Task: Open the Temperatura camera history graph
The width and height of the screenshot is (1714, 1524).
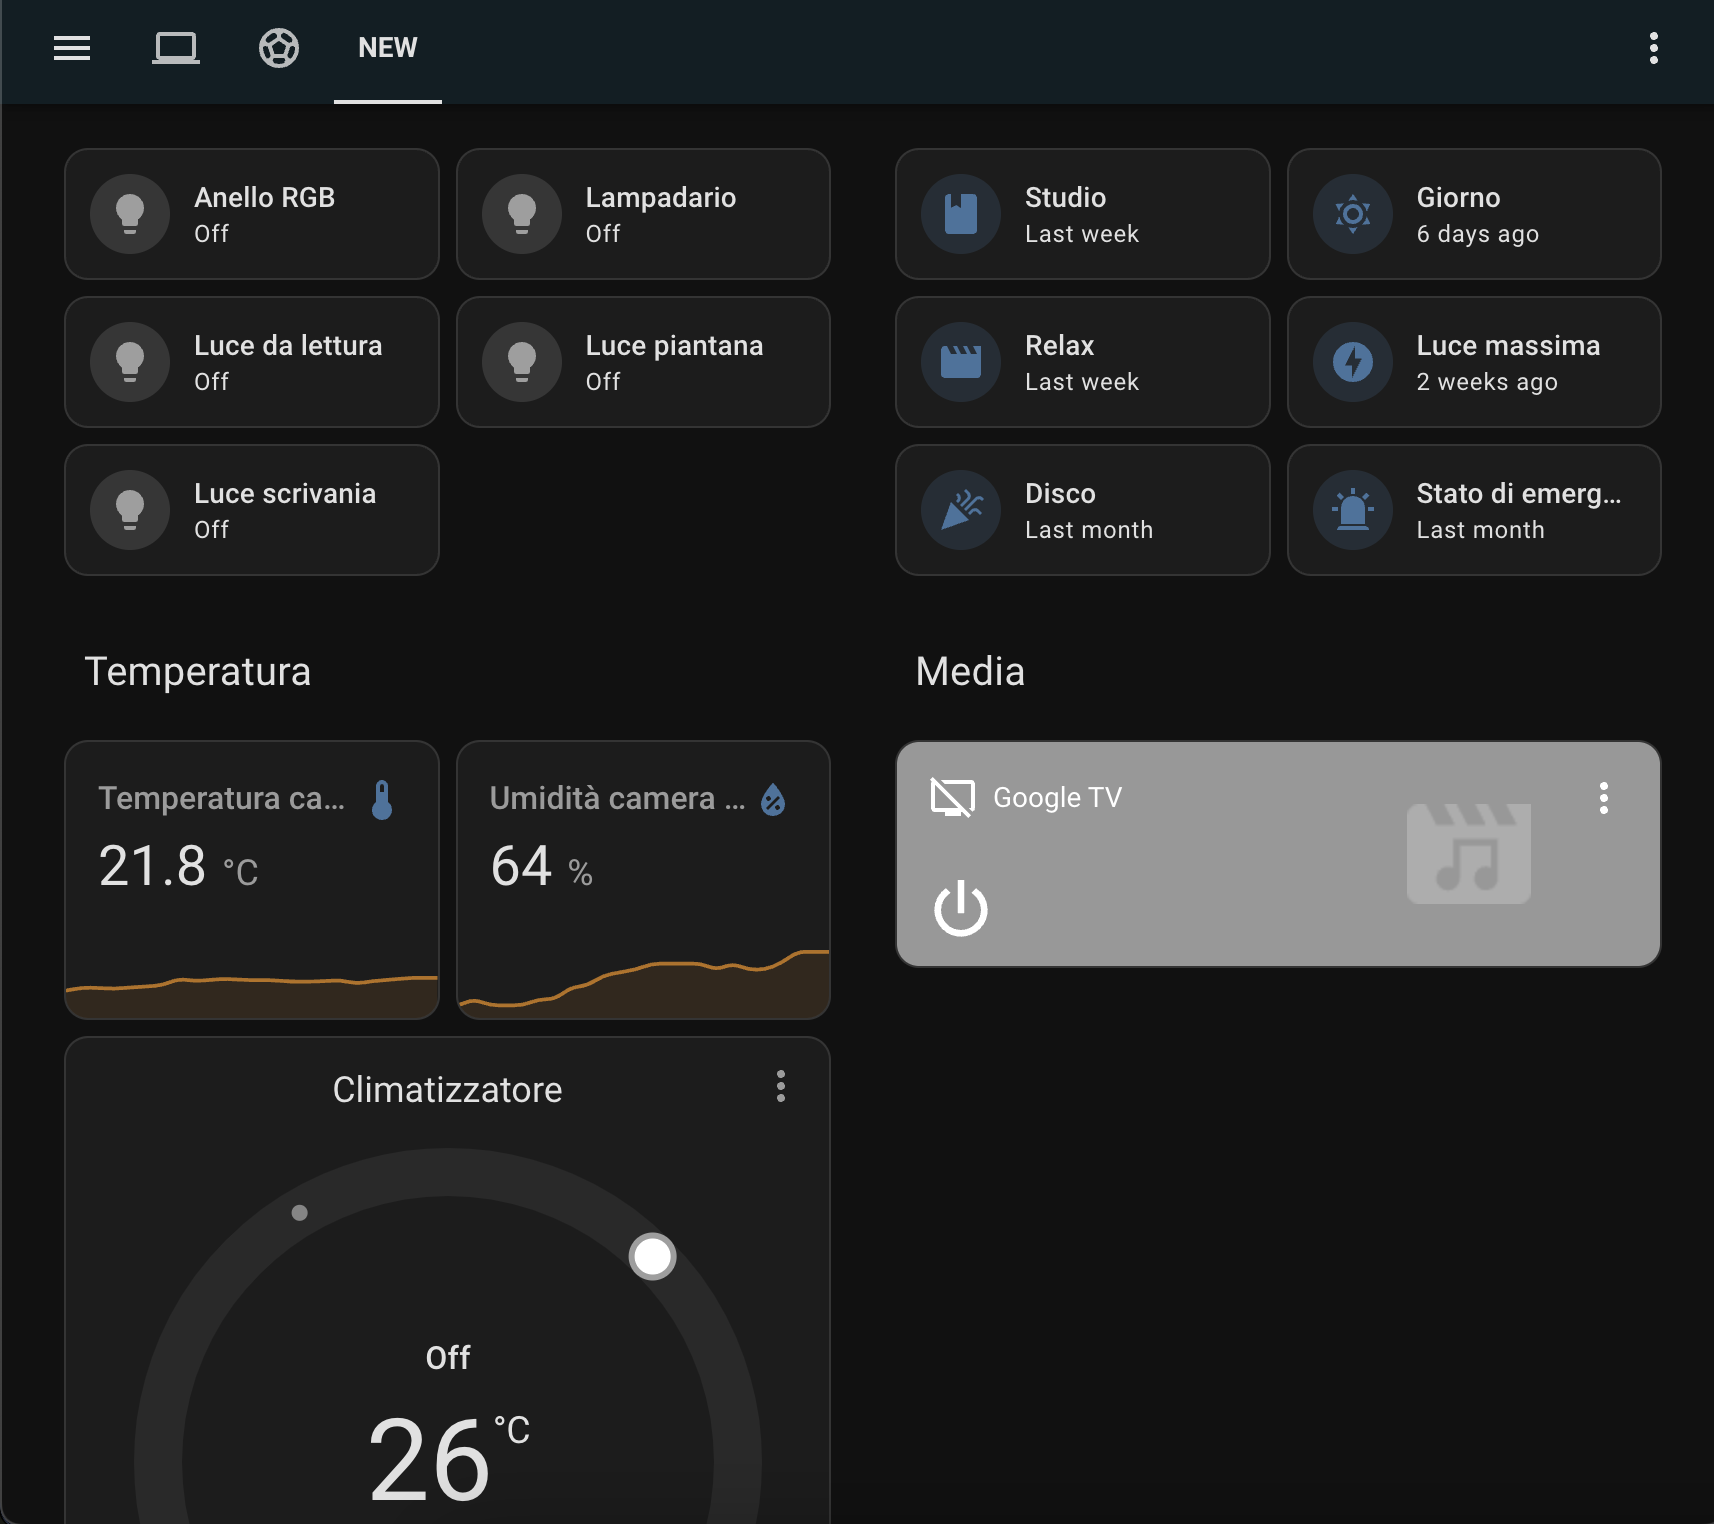Action: 251,880
